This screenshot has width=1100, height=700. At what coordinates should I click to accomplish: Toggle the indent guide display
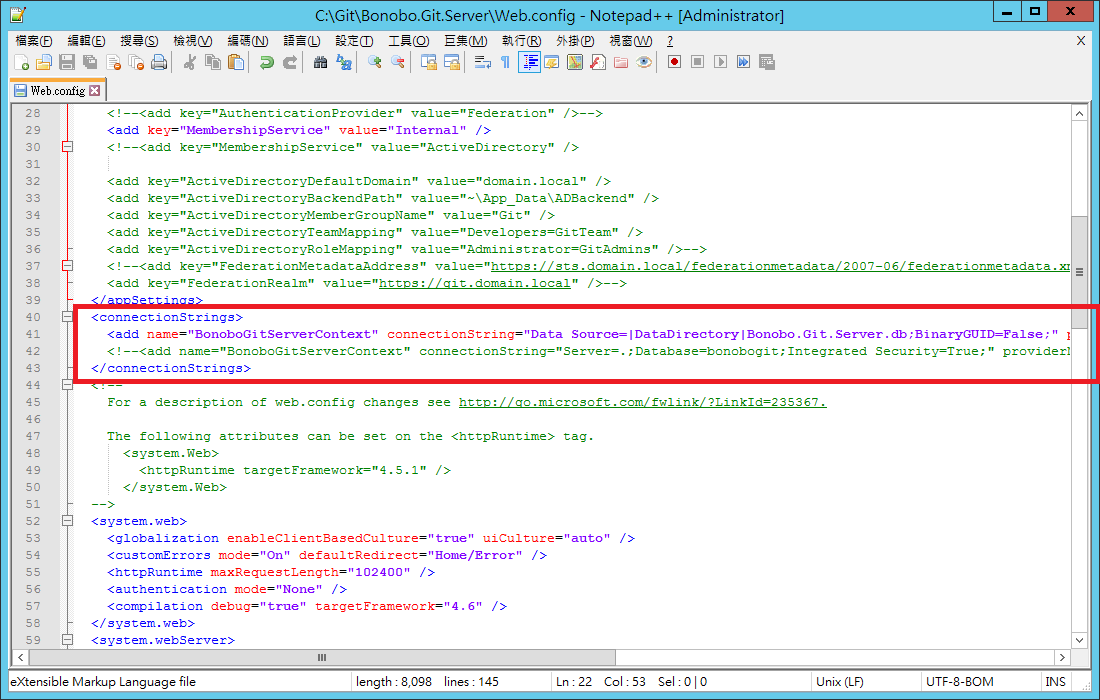click(x=528, y=62)
